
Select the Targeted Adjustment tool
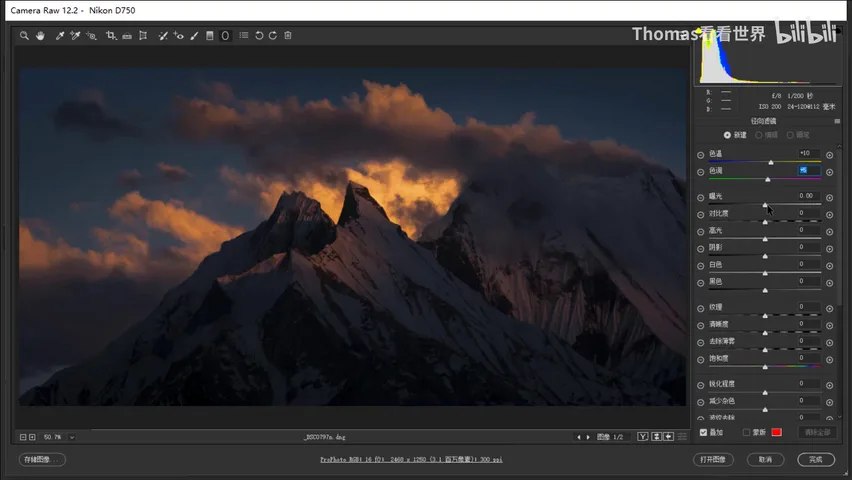point(91,35)
